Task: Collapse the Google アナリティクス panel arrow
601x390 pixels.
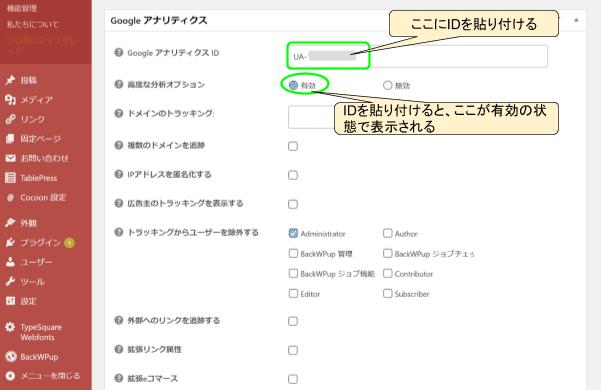Action: pos(576,20)
